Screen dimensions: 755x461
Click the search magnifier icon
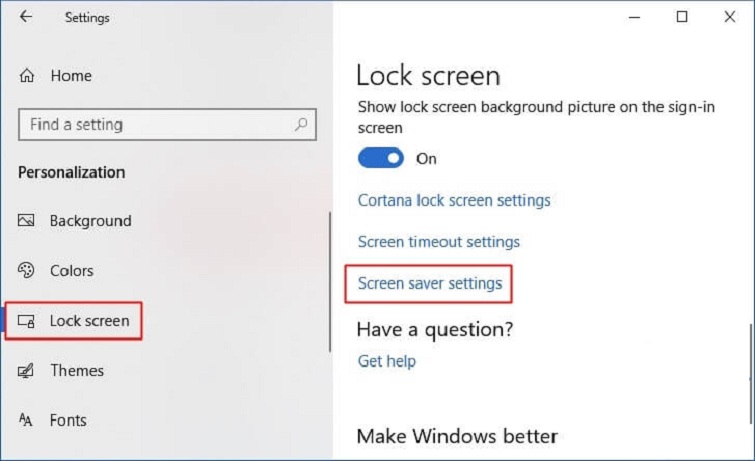click(x=300, y=125)
